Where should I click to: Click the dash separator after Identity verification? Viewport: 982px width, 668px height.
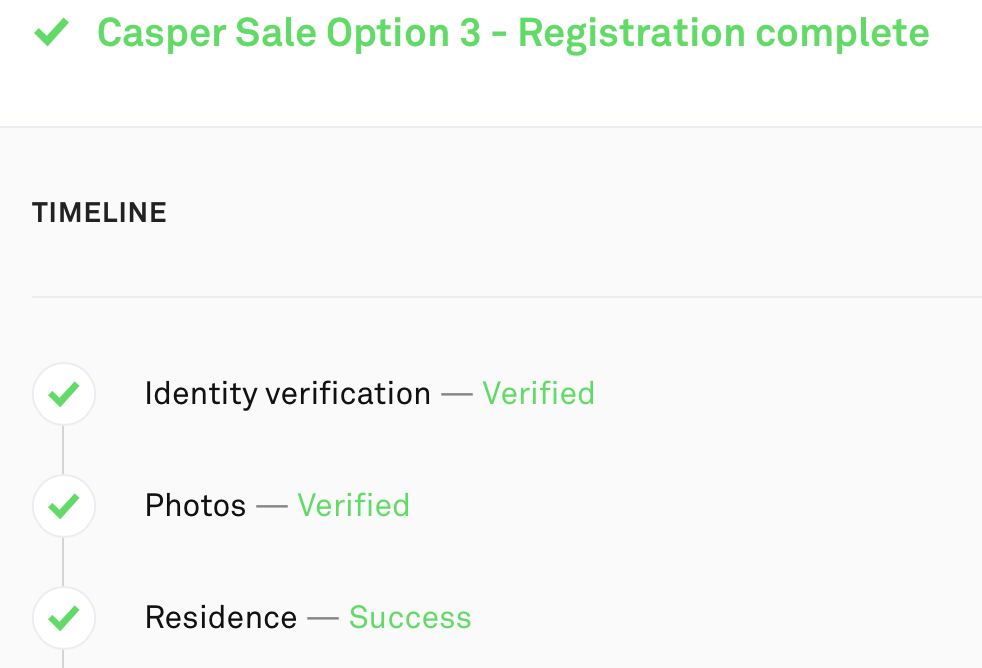click(x=457, y=394)
